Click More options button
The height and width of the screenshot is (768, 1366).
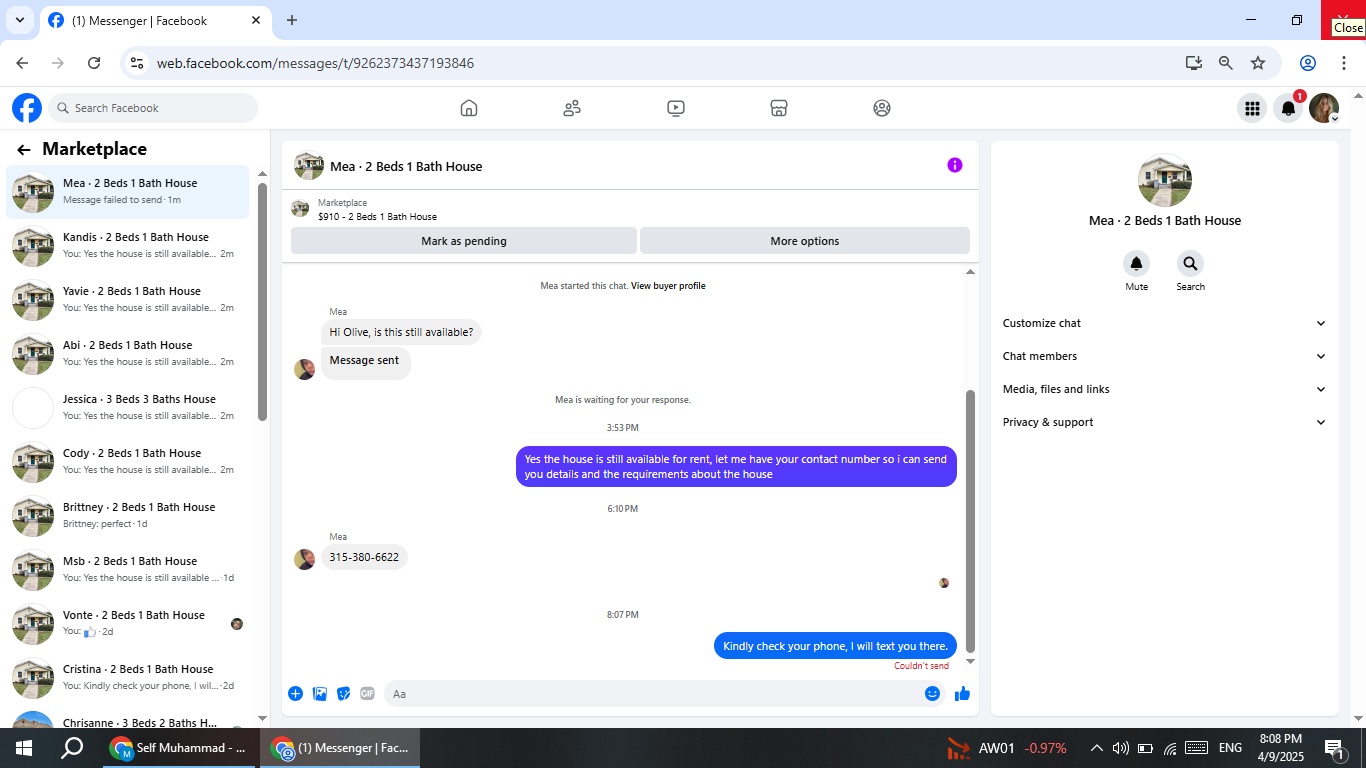pos(805,241)
